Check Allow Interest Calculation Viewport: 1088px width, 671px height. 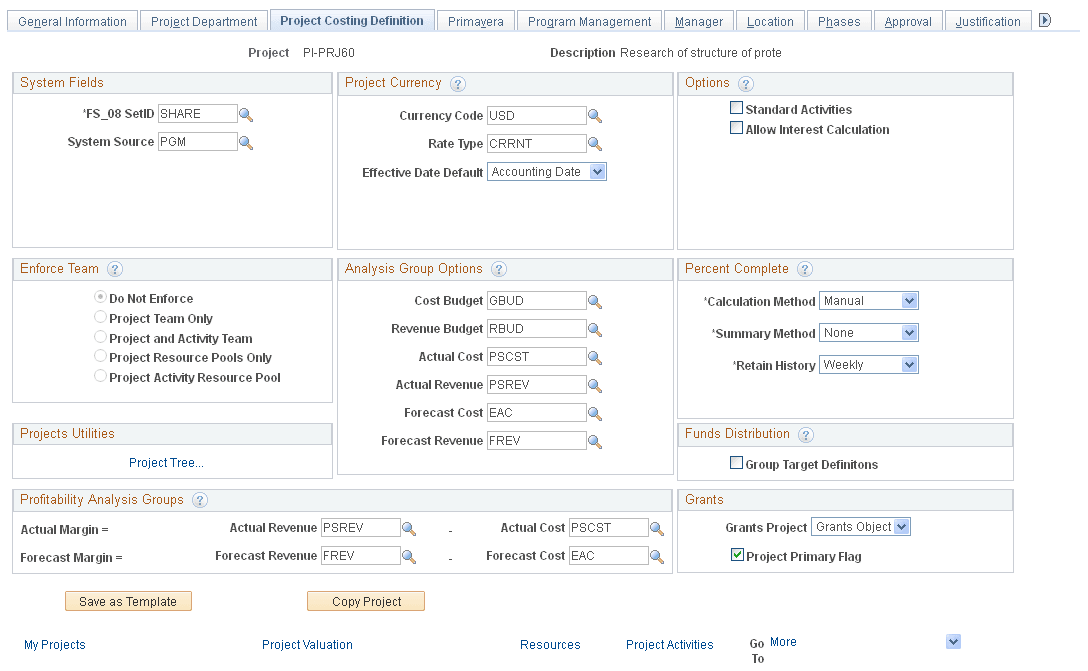tap(736, 128)
